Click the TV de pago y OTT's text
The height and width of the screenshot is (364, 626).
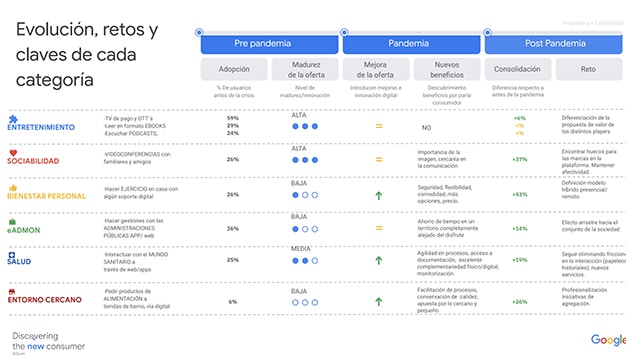(x=128, y=119)
